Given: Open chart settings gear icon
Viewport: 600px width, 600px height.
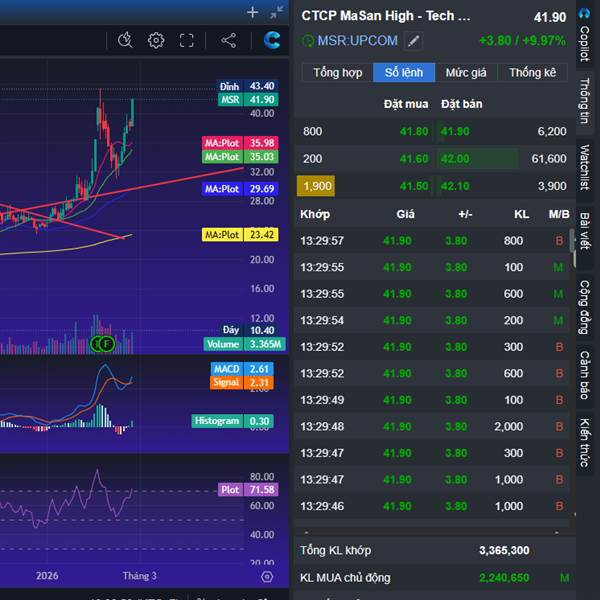Looking at the screenshot, I should tap(156, 40).
